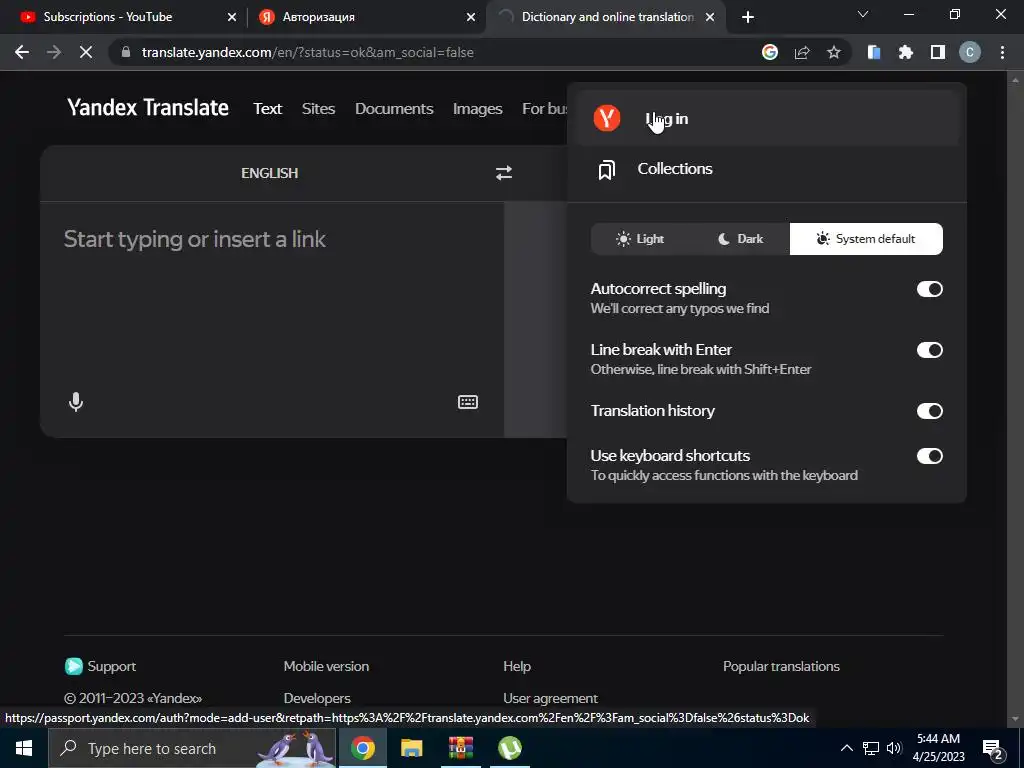Open a new browser tab

[x=748, y=17]
